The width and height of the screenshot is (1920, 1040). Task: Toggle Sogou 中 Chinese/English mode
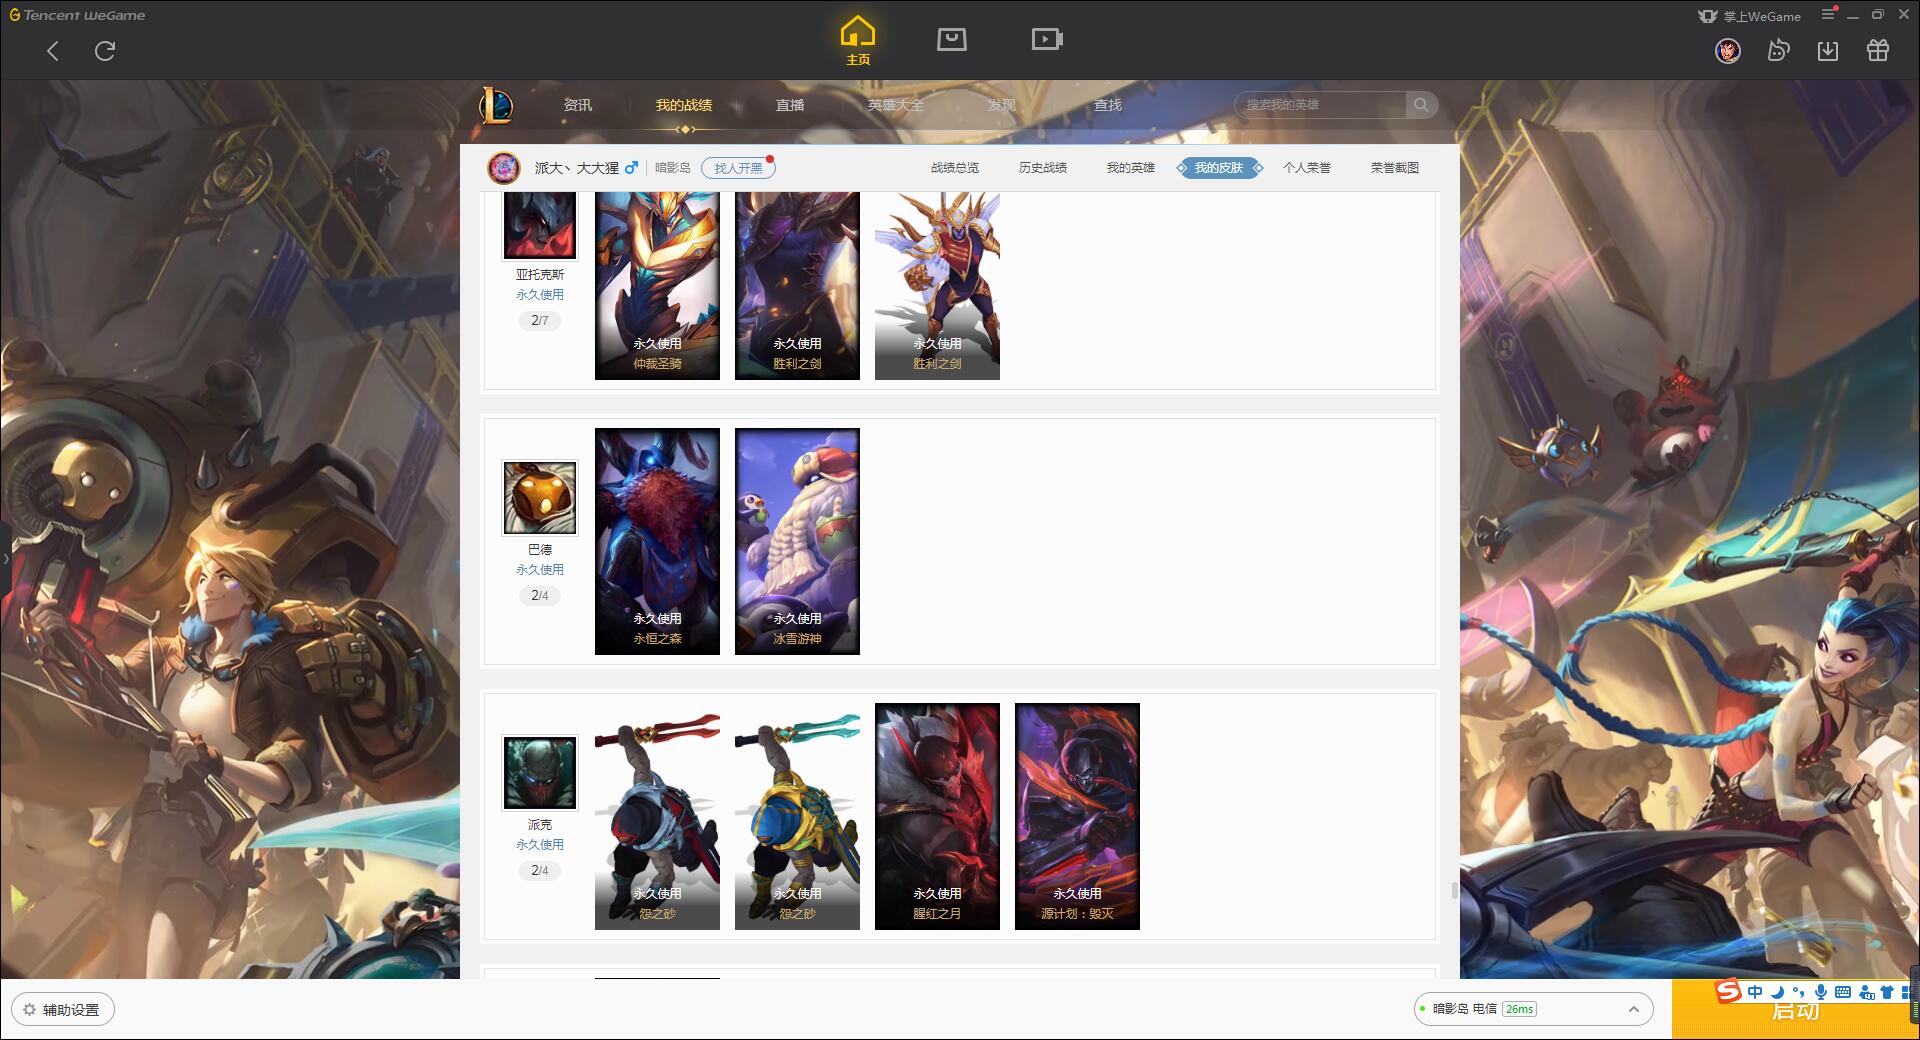pos(1755,992)
